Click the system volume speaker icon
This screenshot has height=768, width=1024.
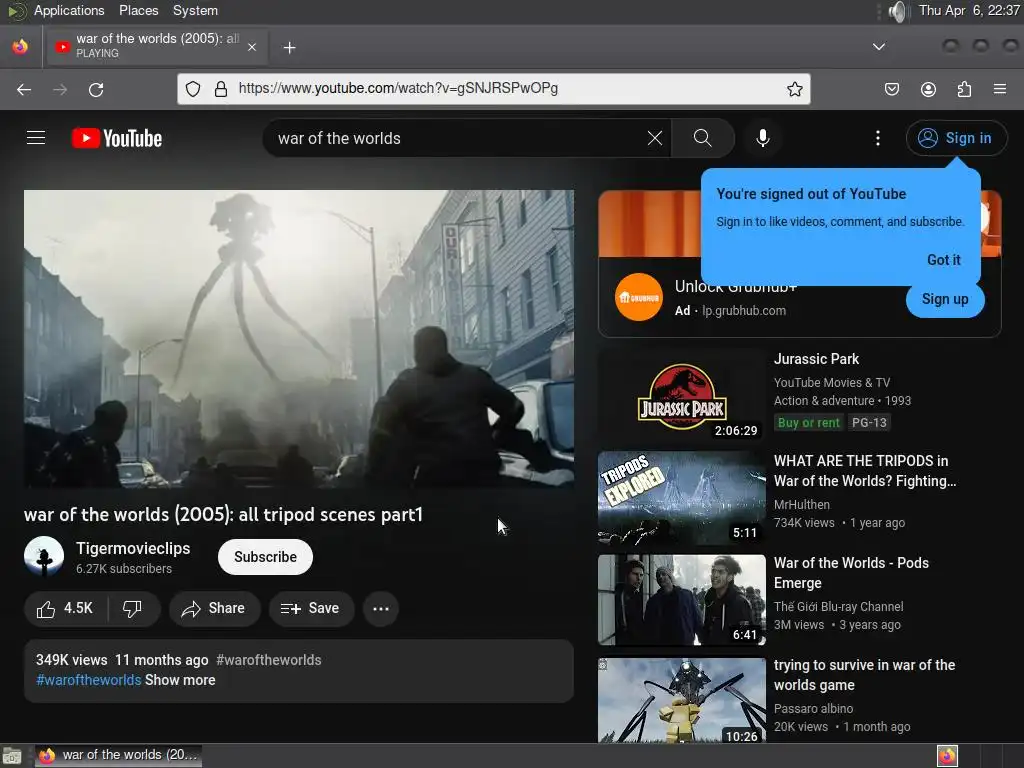pyautogui.click(x=899, y=11)
